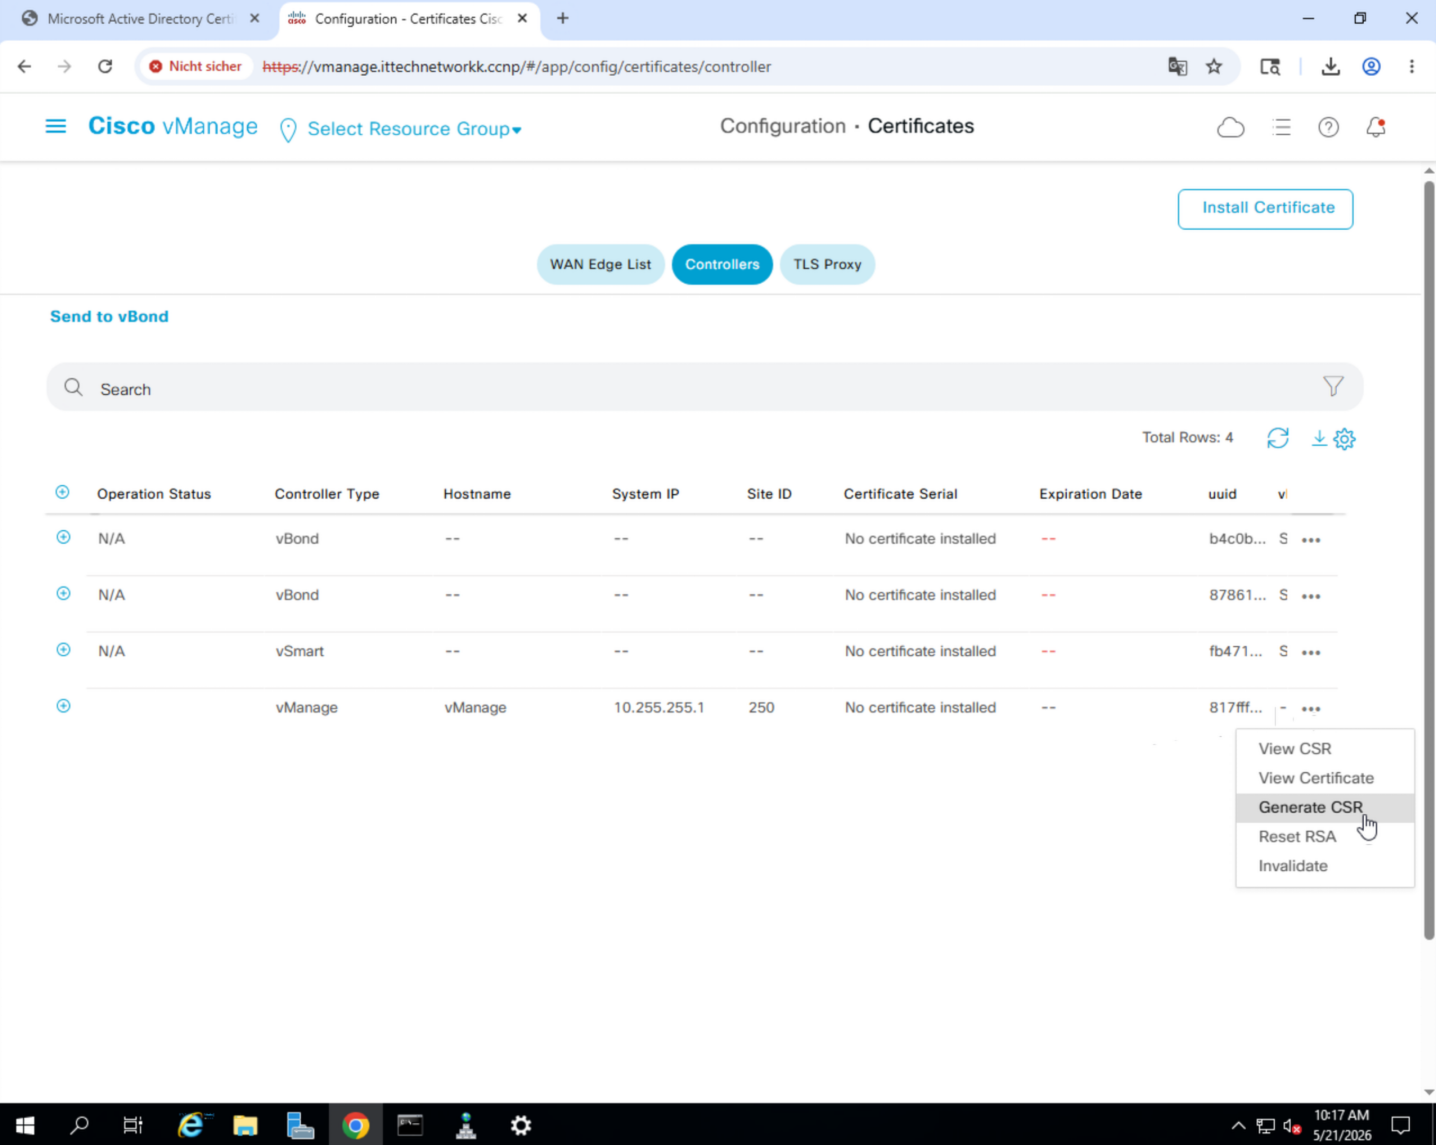Open the help question mark icon
The image size is (1436, 1145).
tap(1328, 127)
